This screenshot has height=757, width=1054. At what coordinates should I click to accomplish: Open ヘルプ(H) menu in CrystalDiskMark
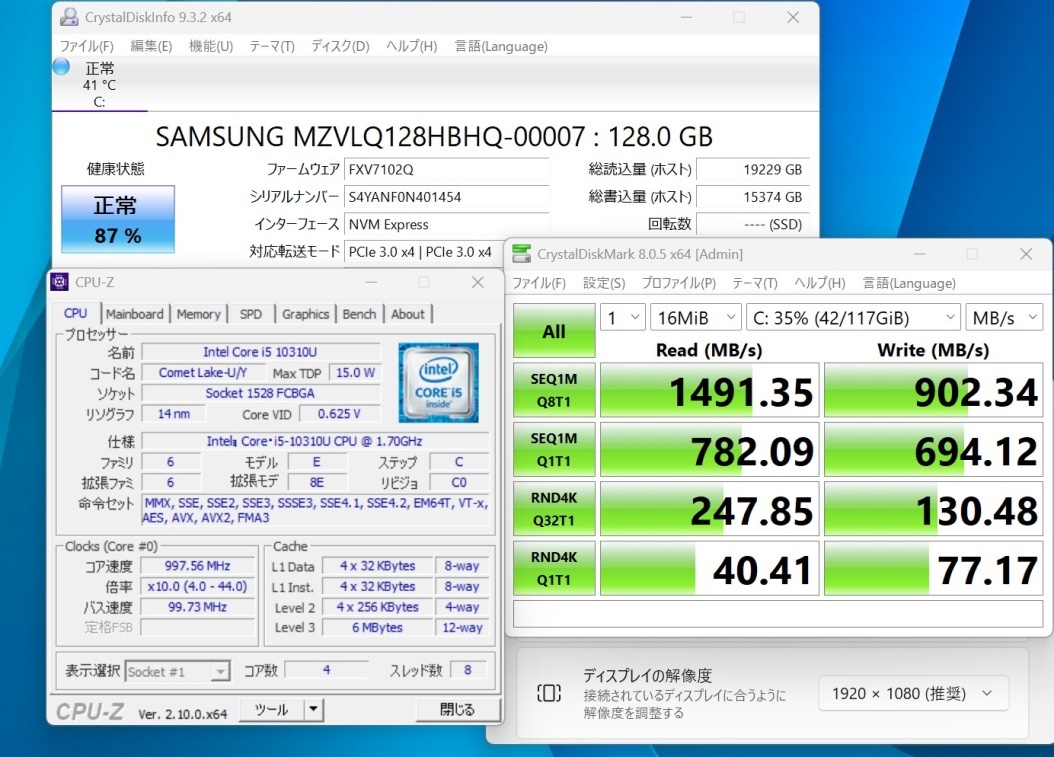(x=819, y=283)
